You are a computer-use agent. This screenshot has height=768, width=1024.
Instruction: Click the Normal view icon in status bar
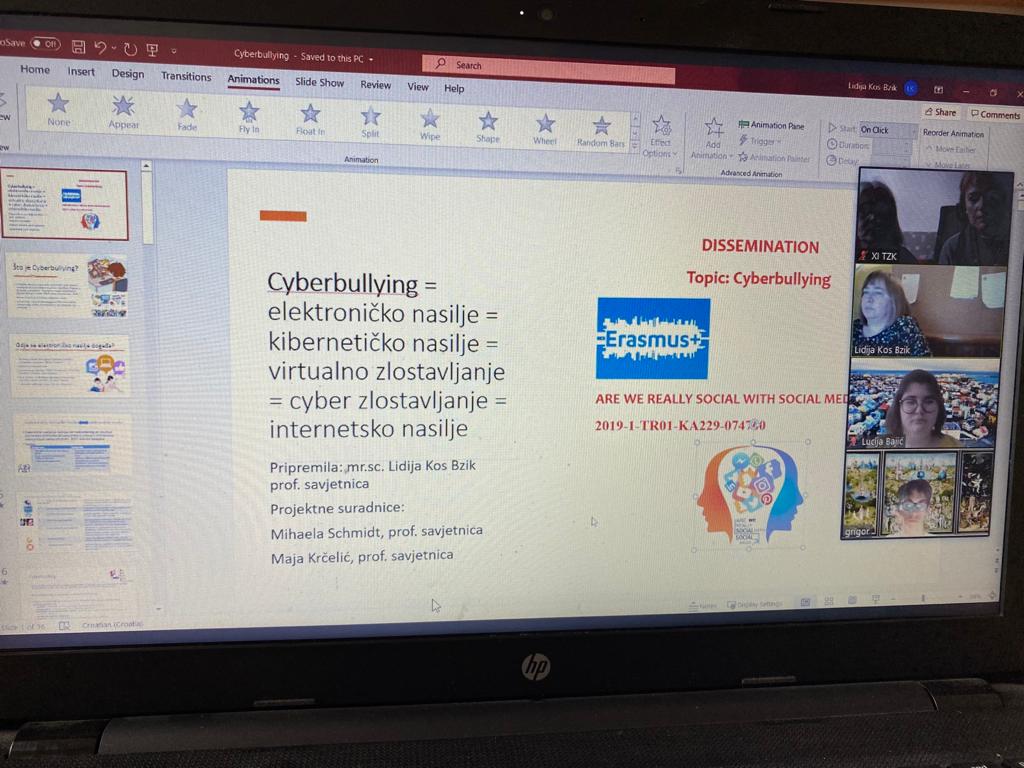pyautogui.click(x=805, y=601)
